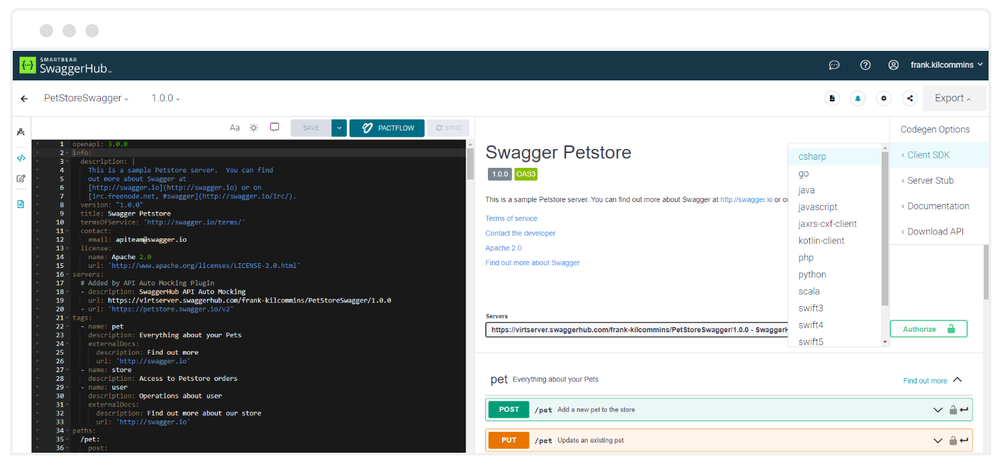Choose php client SDK

pyautogui.click(x=834, y=258)
